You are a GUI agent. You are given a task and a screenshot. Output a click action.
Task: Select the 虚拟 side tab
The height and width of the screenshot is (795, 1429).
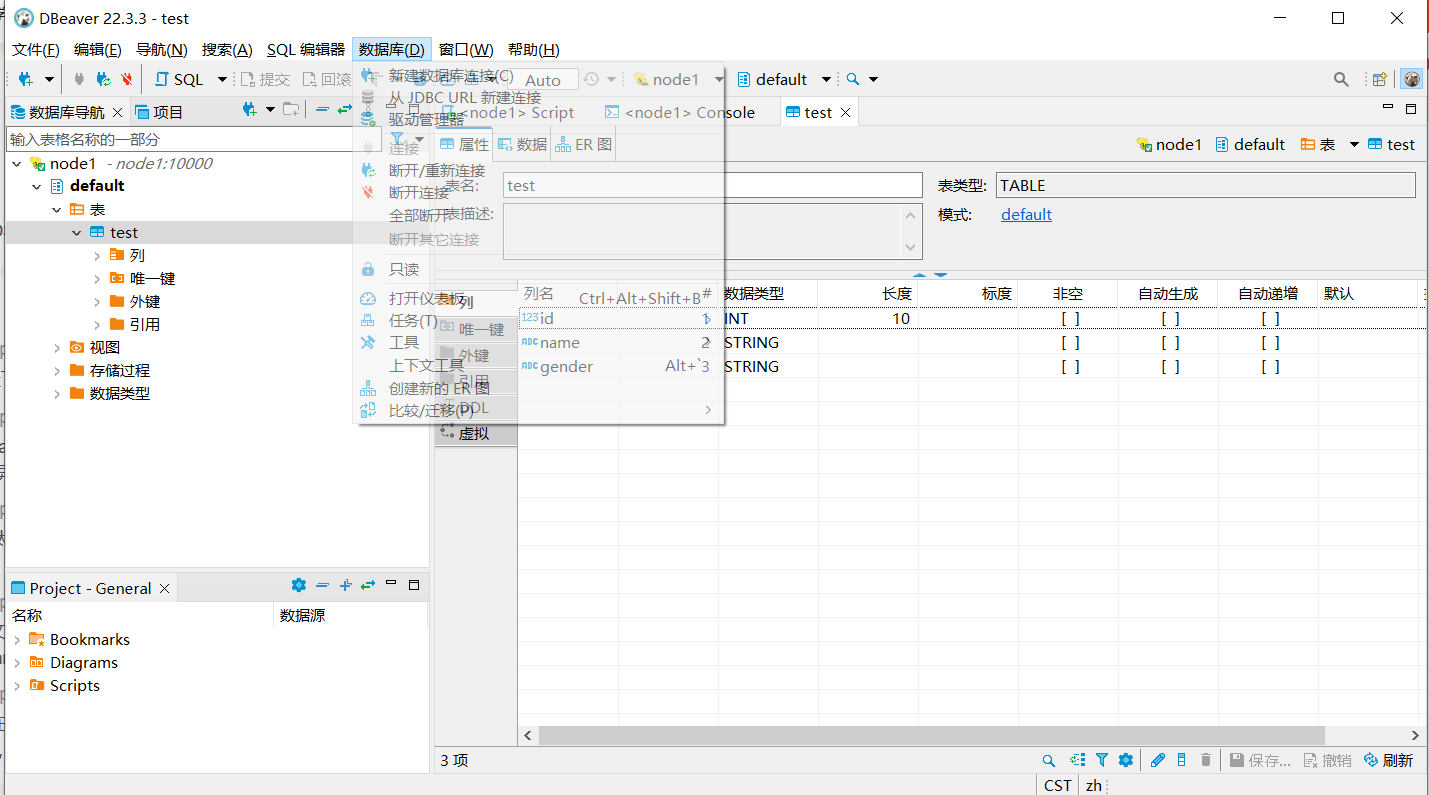476,434
